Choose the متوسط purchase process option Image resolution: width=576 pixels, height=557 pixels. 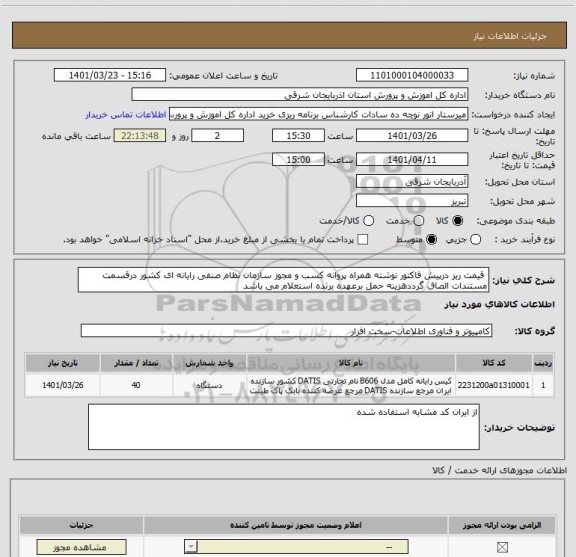click(431, 240)
